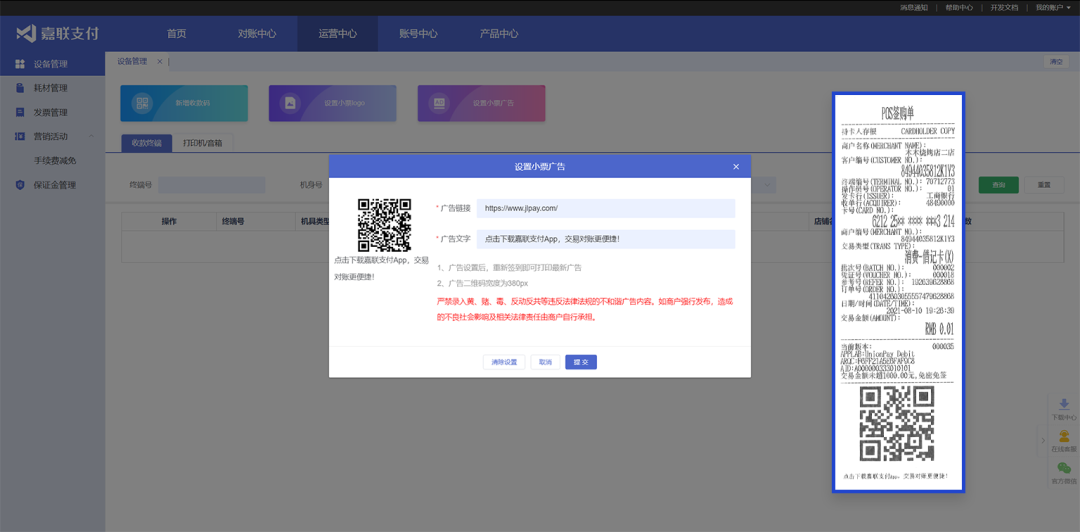Click the 重置 button
This screenshot has width=1080, height=532.
(x=1043, y=185)
